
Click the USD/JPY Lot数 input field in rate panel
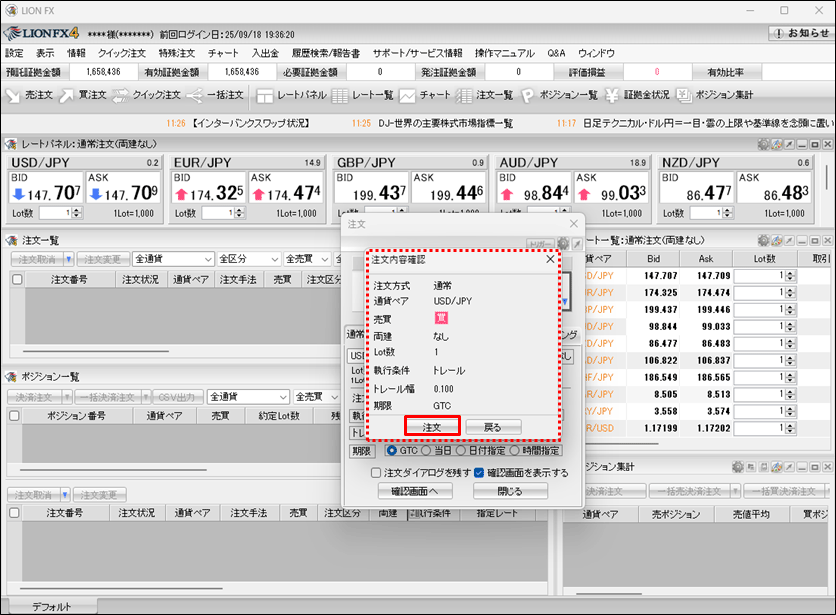pos(60,213)
